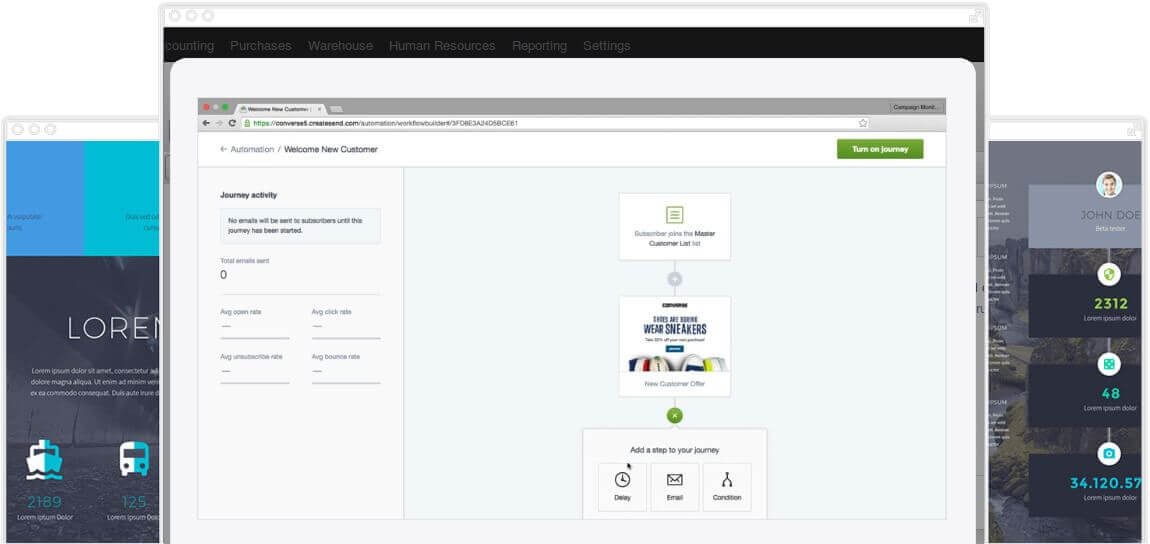Click the browser URL address field
This screenshot has height=544, width=1150.
pos(550,123)
